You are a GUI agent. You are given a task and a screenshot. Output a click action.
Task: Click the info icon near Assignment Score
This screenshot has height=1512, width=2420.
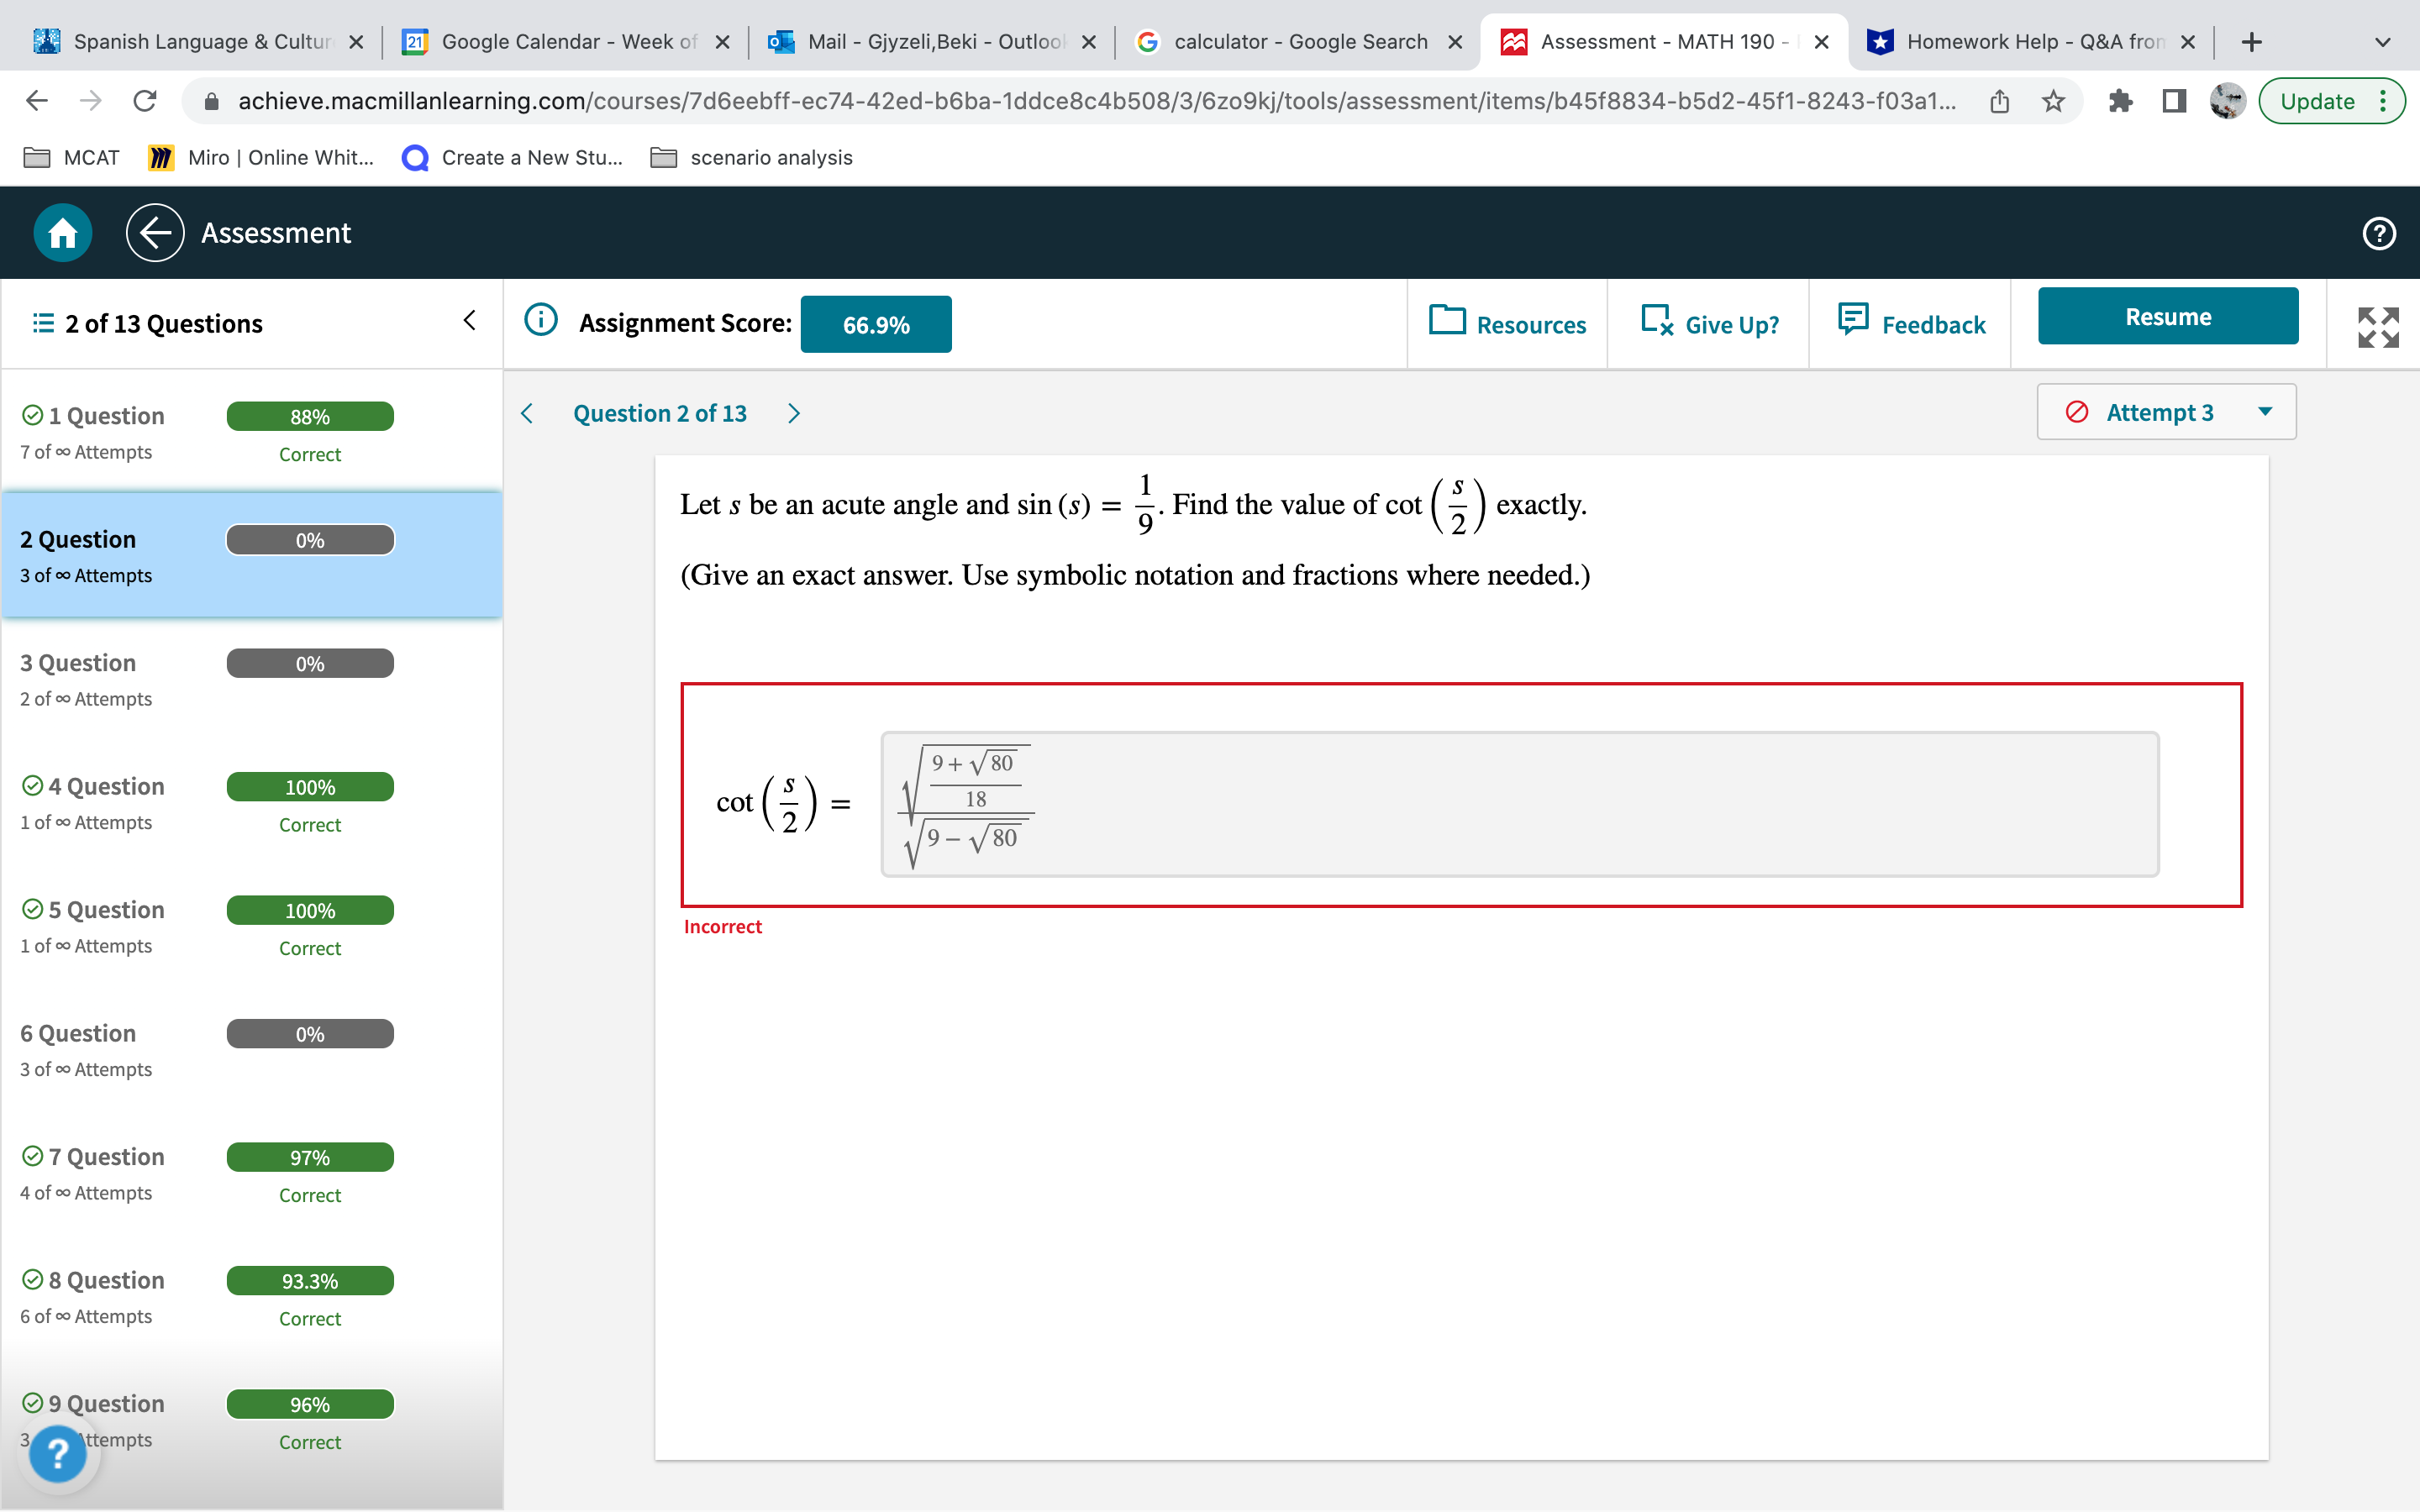pos(540,320)
